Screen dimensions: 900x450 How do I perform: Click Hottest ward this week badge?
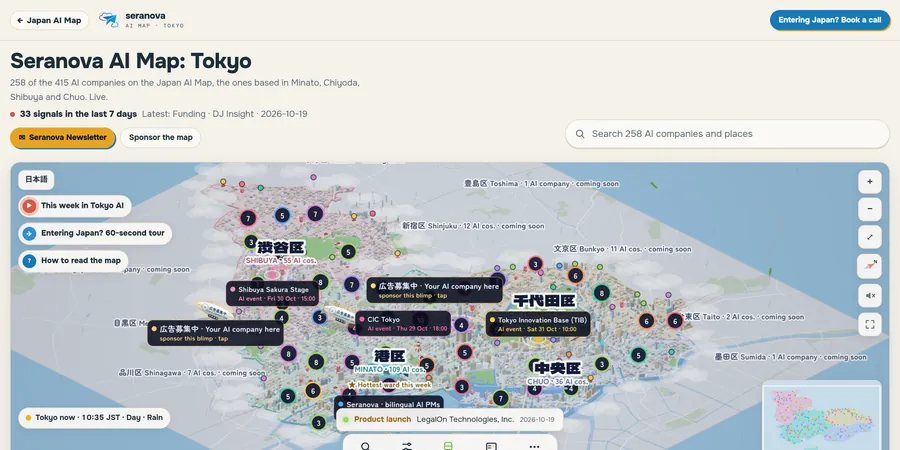390,385
